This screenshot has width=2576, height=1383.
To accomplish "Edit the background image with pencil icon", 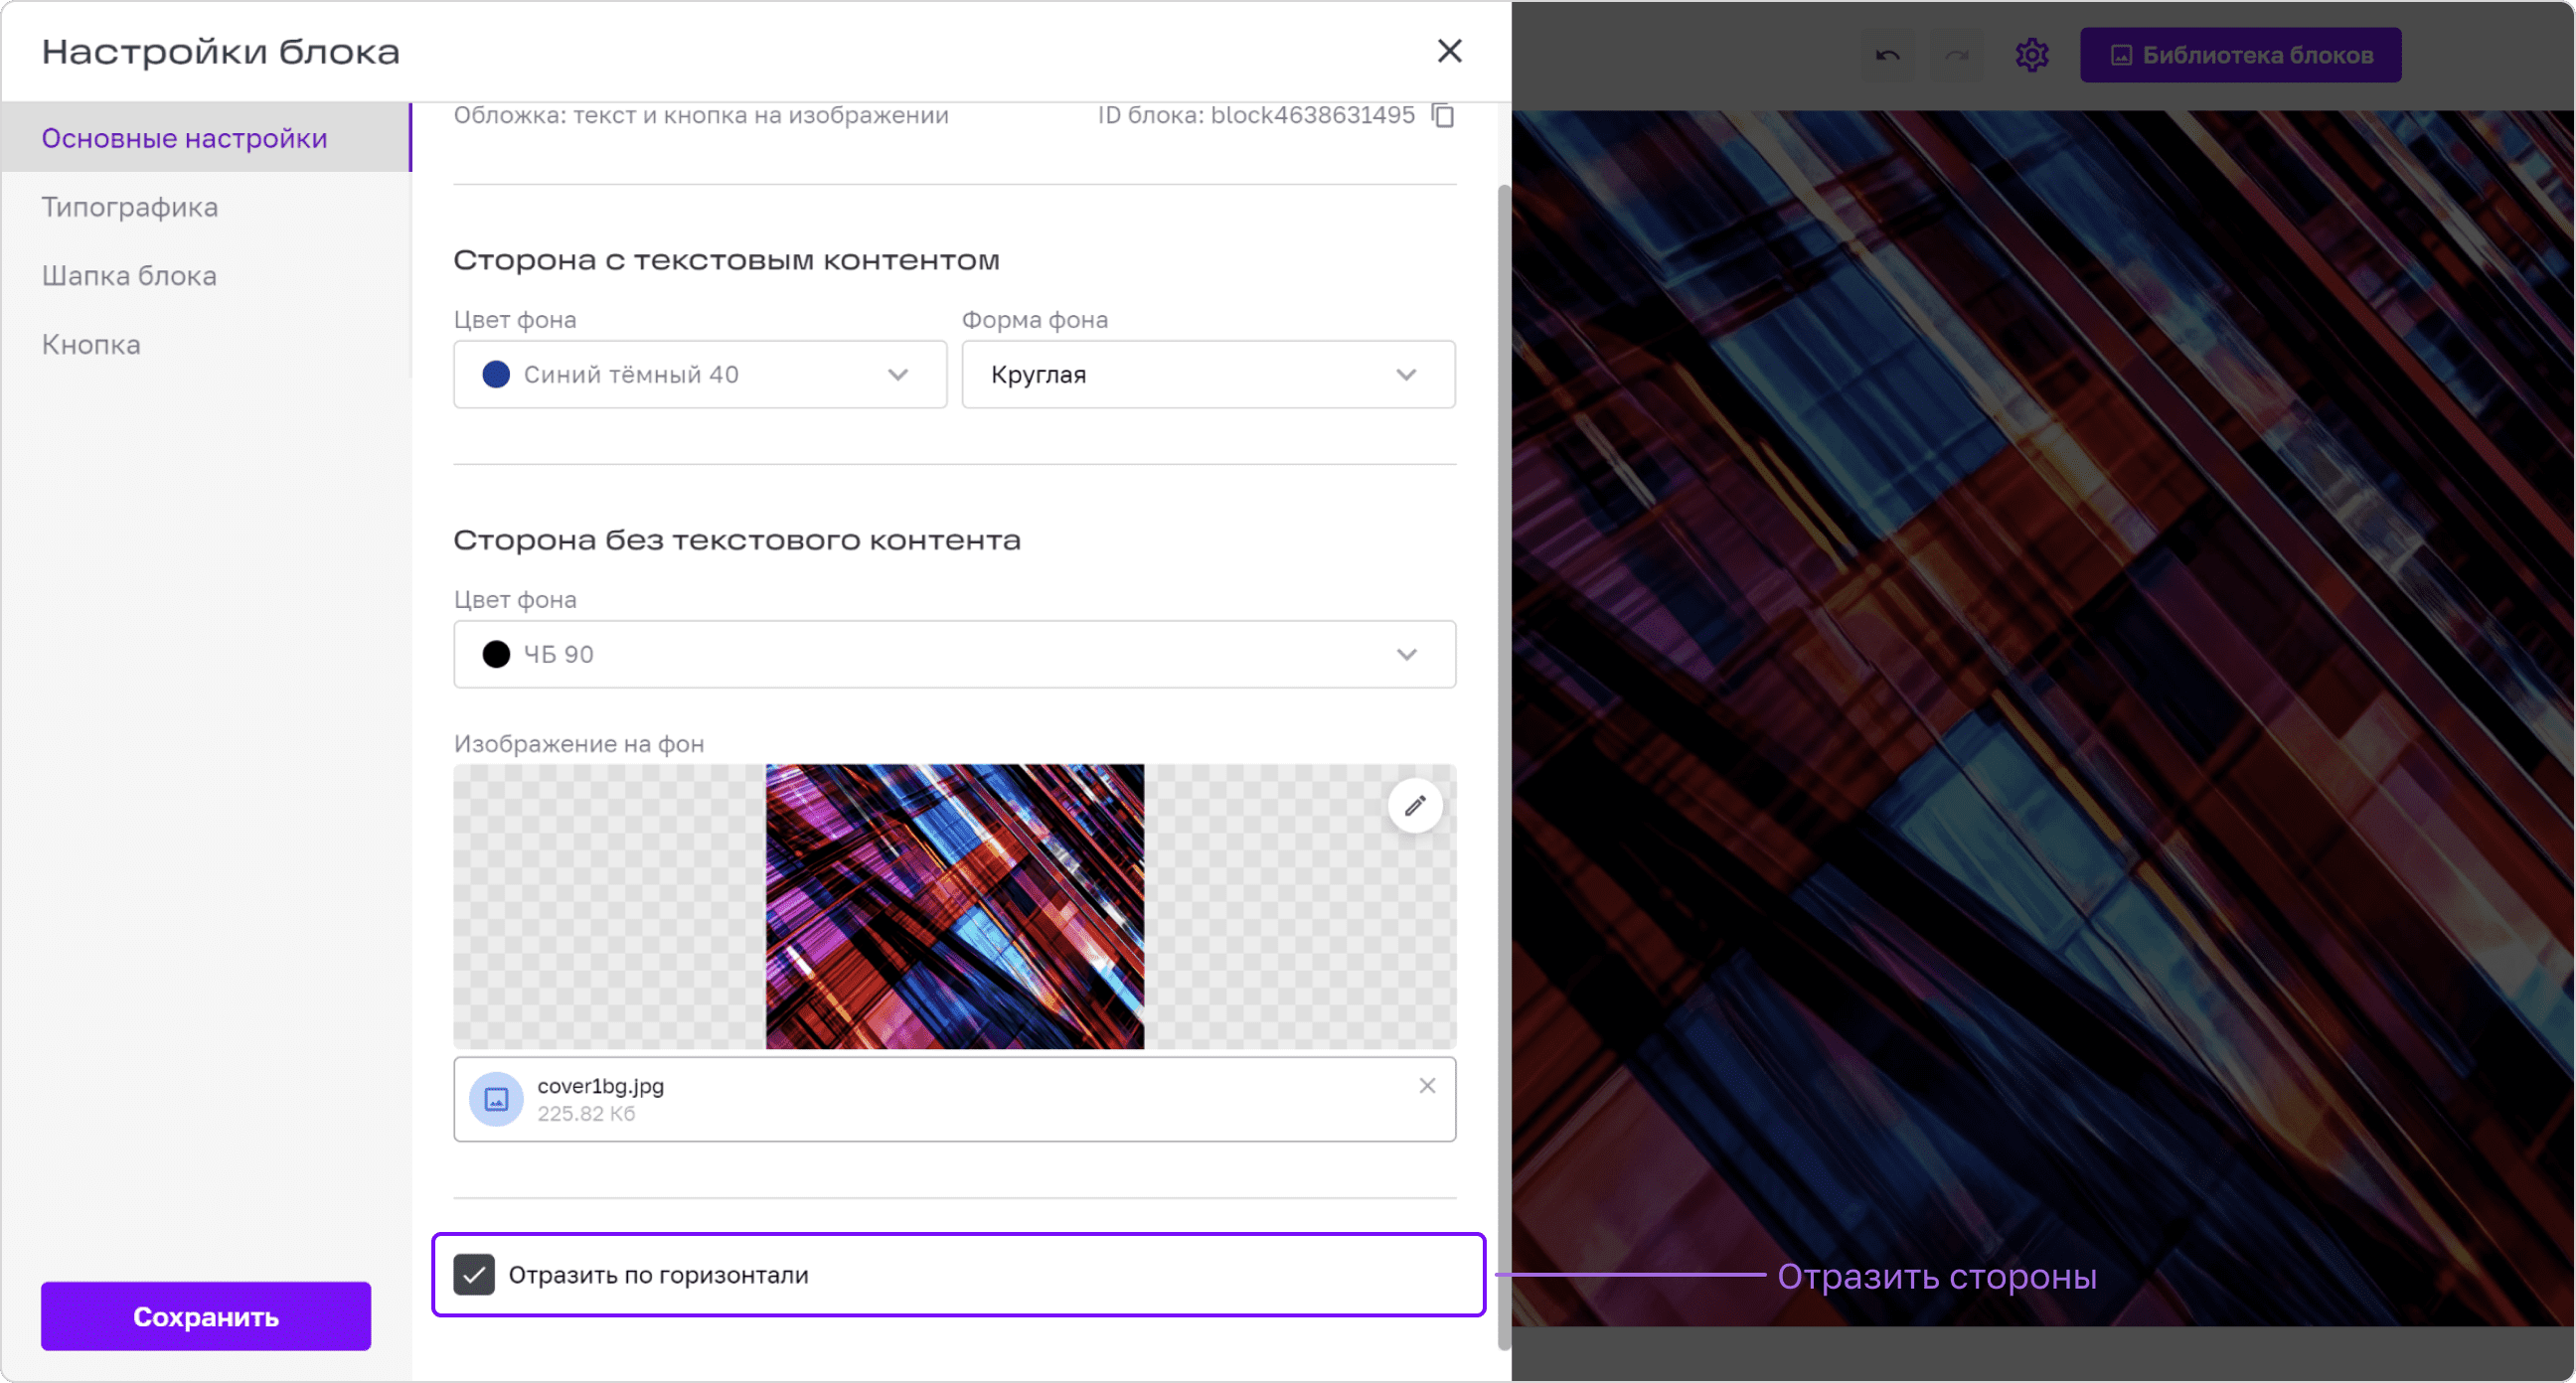I will click(x=1414, y=805).
